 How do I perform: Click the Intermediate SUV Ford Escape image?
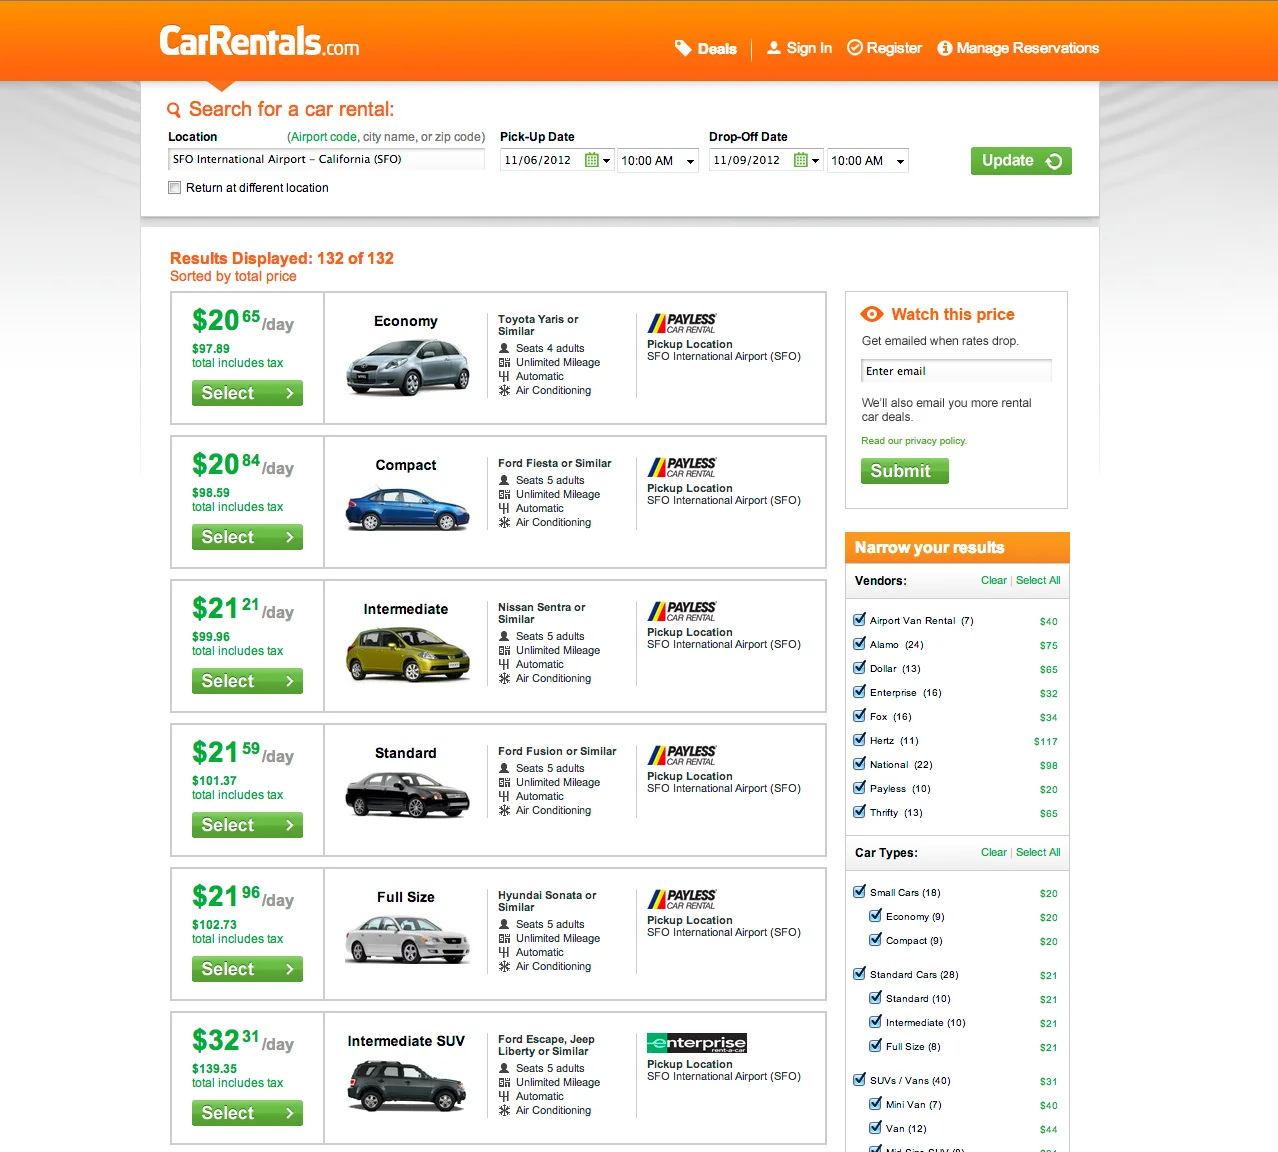(407, 1086)
